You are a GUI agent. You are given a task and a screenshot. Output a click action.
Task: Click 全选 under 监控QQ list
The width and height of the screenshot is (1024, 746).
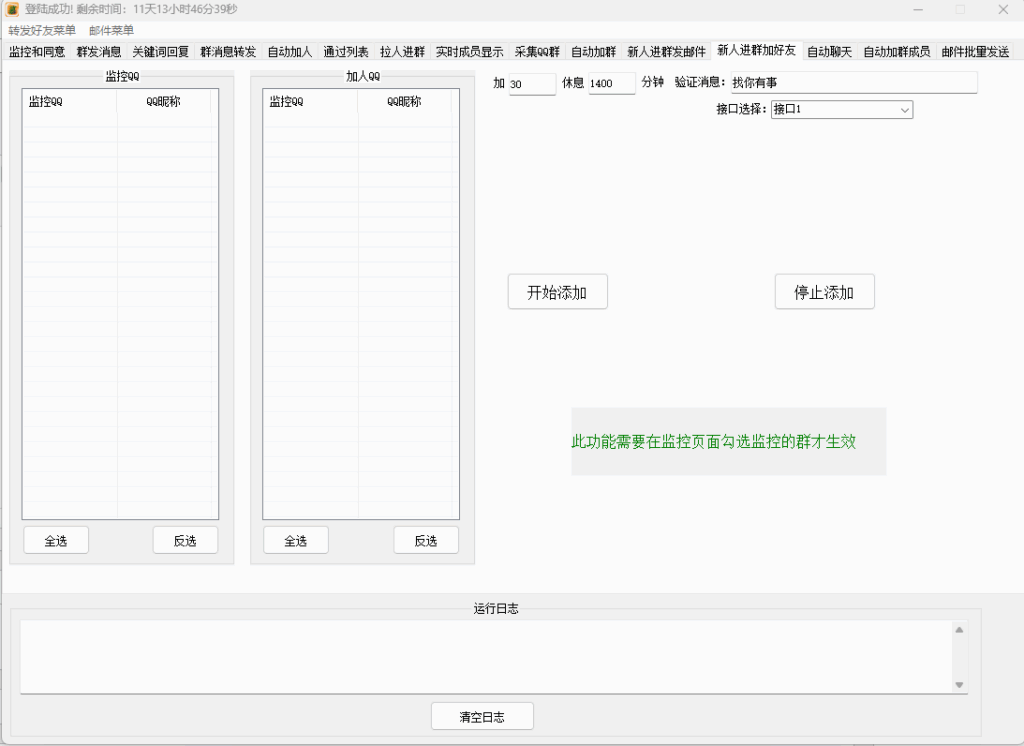56,540
